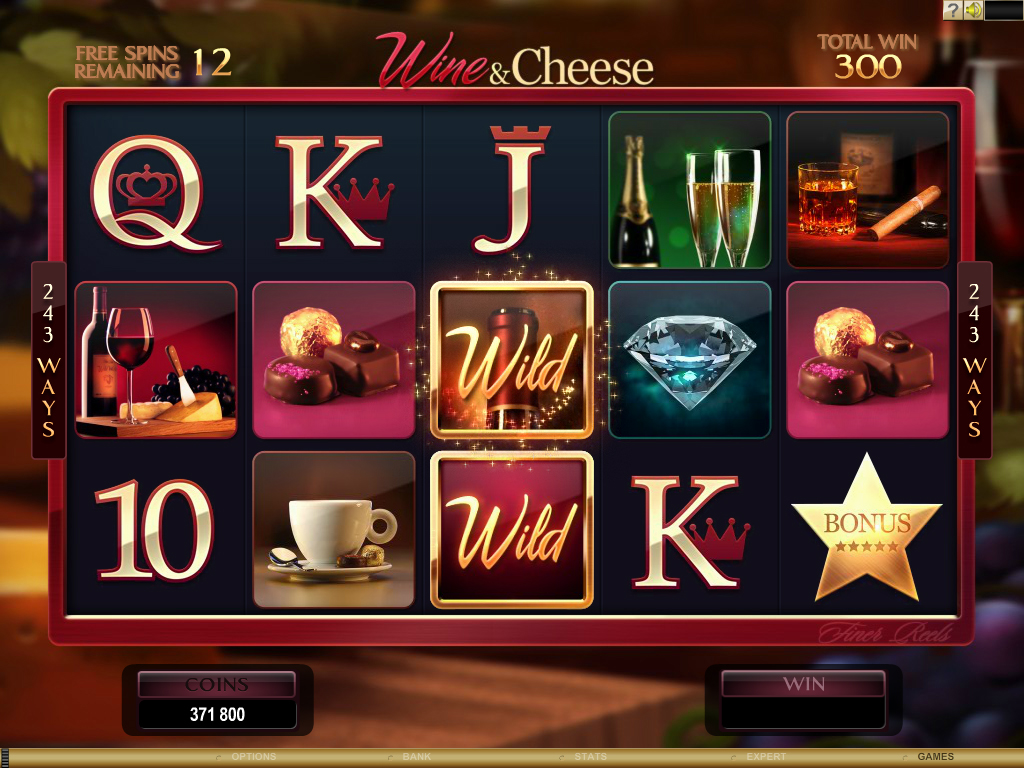Open the Options menu
The image size is (1024, 768).
coord(253,756)
